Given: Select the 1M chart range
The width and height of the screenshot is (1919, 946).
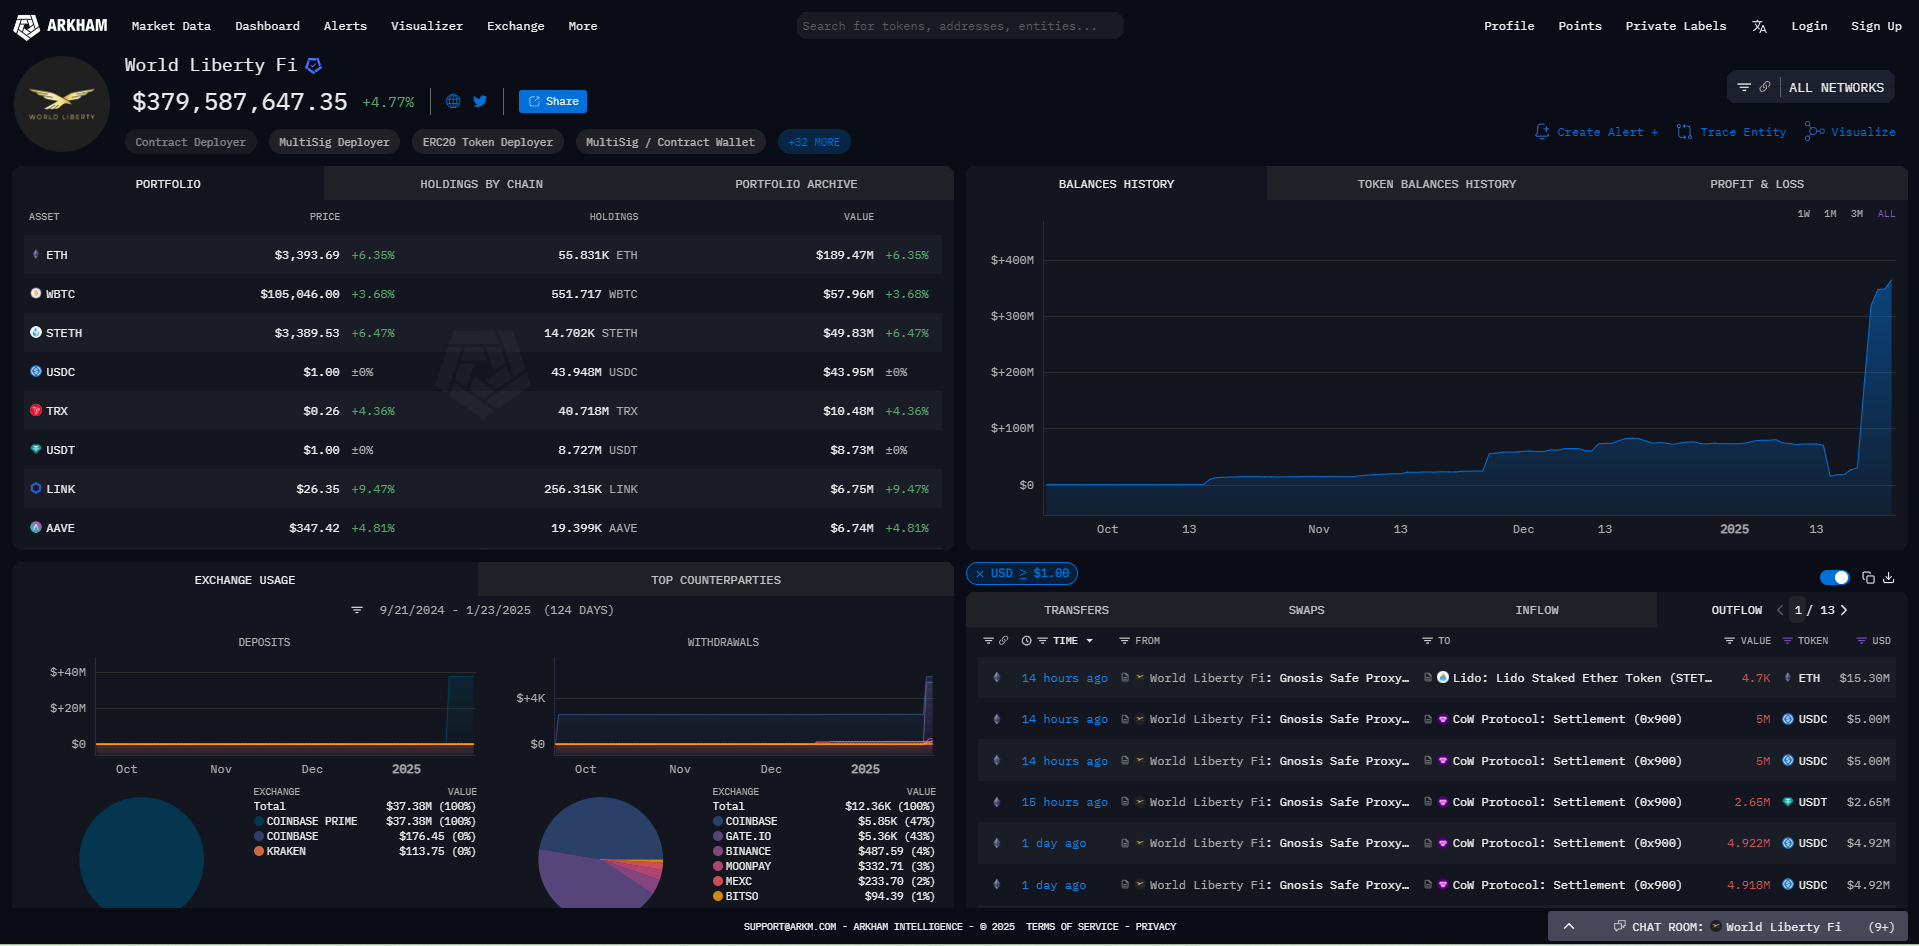Looking at the screenshot, I should point(1830,214).
